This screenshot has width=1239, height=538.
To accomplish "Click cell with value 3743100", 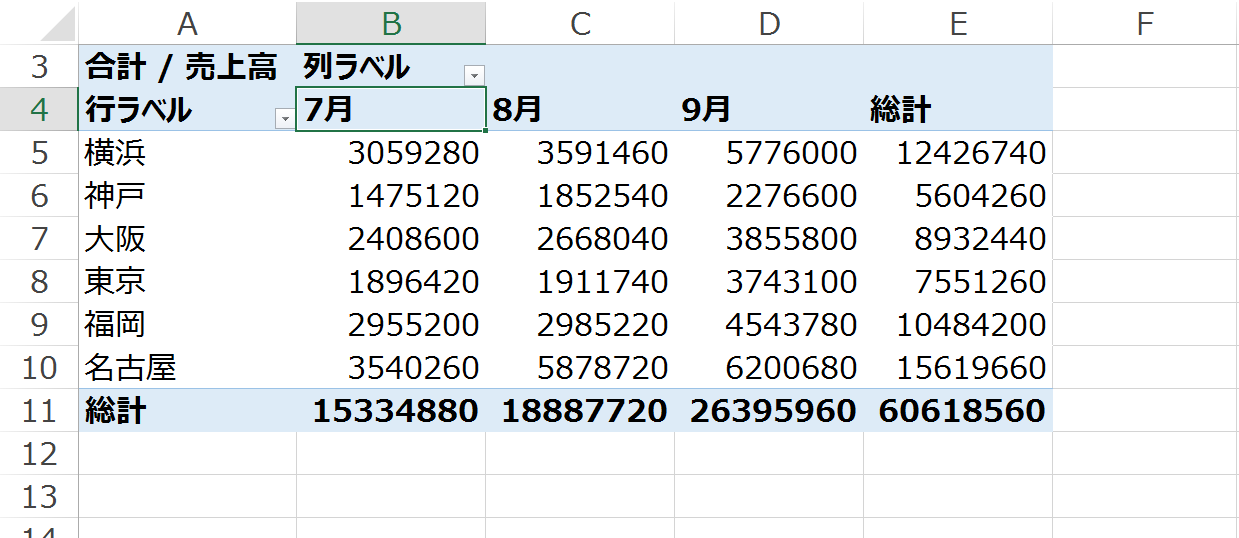I will tap(769, 282).
